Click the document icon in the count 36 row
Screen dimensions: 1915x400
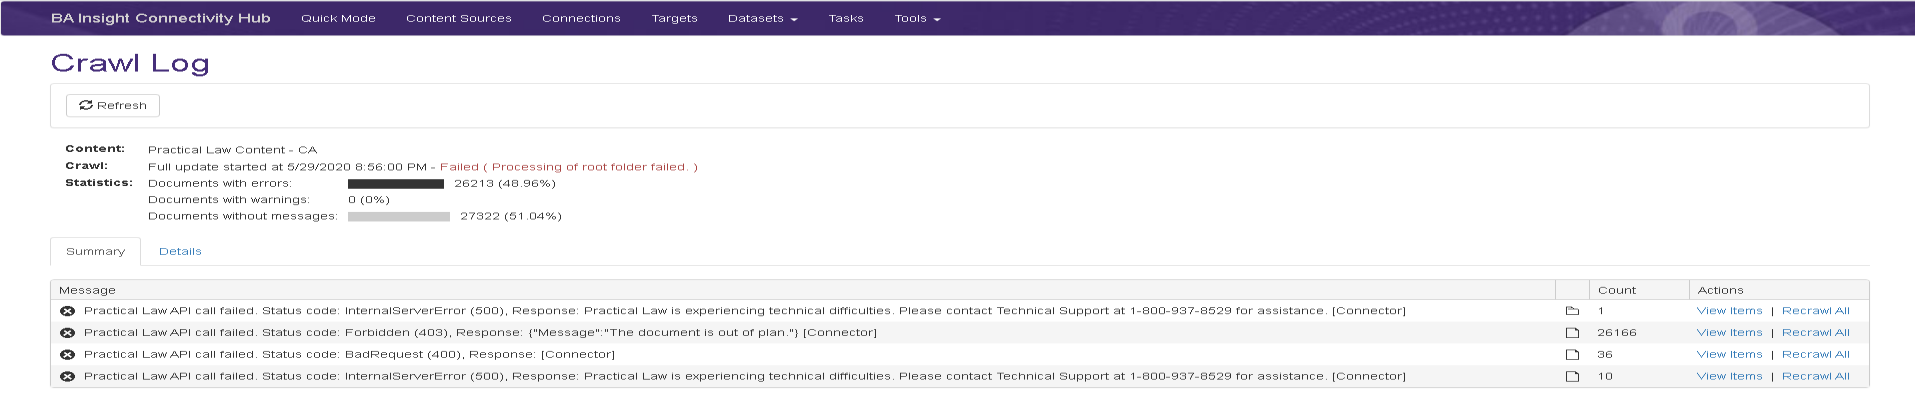[1572, 355]
